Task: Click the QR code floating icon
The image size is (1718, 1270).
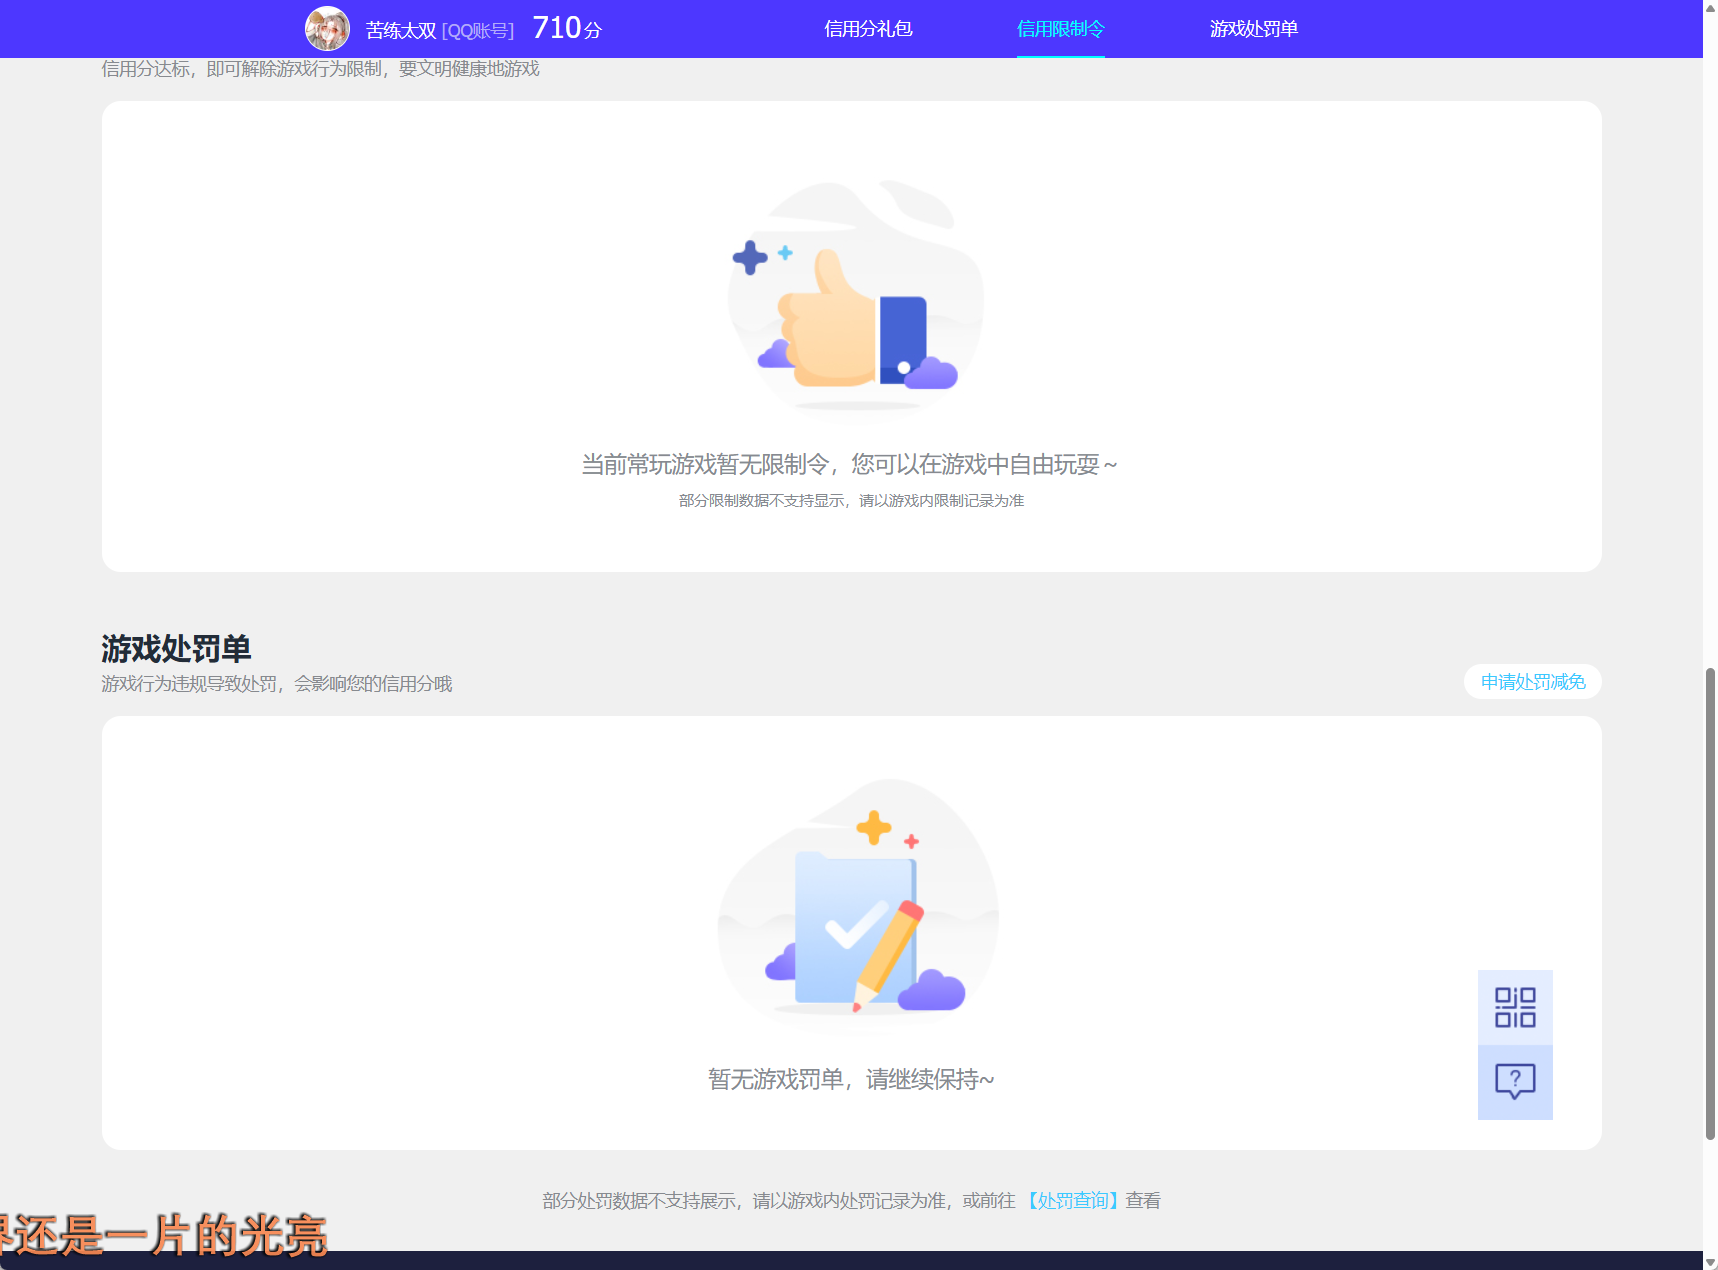Action: [1515, 1007]
